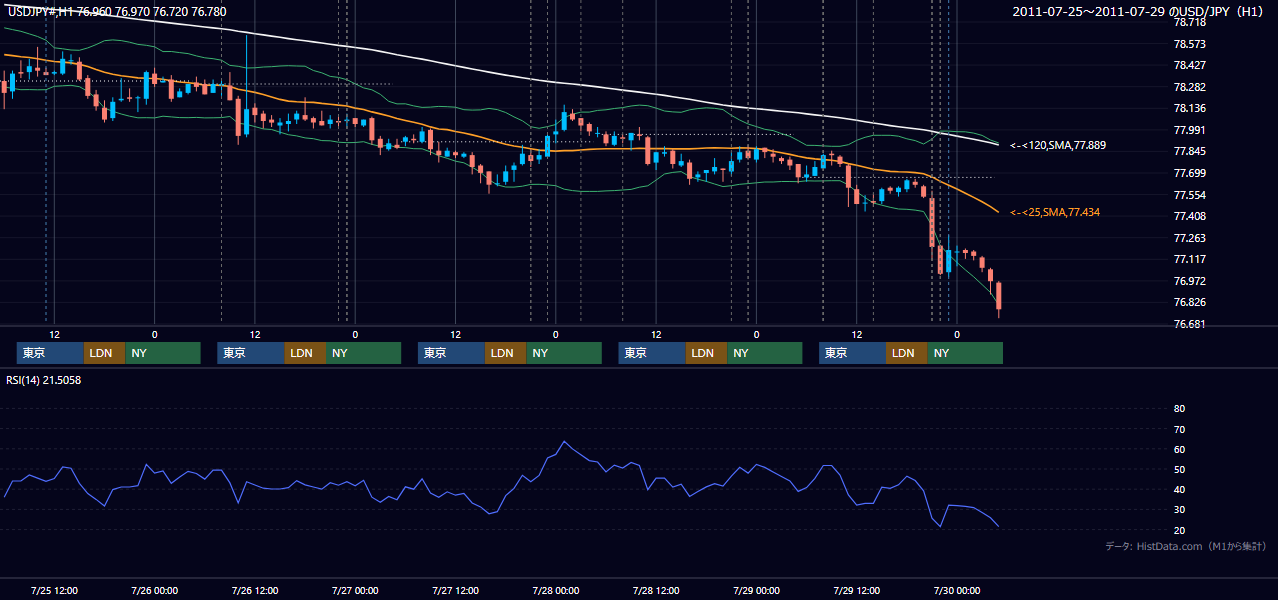Click the 7/28 12:00 date label

point(656,590)
